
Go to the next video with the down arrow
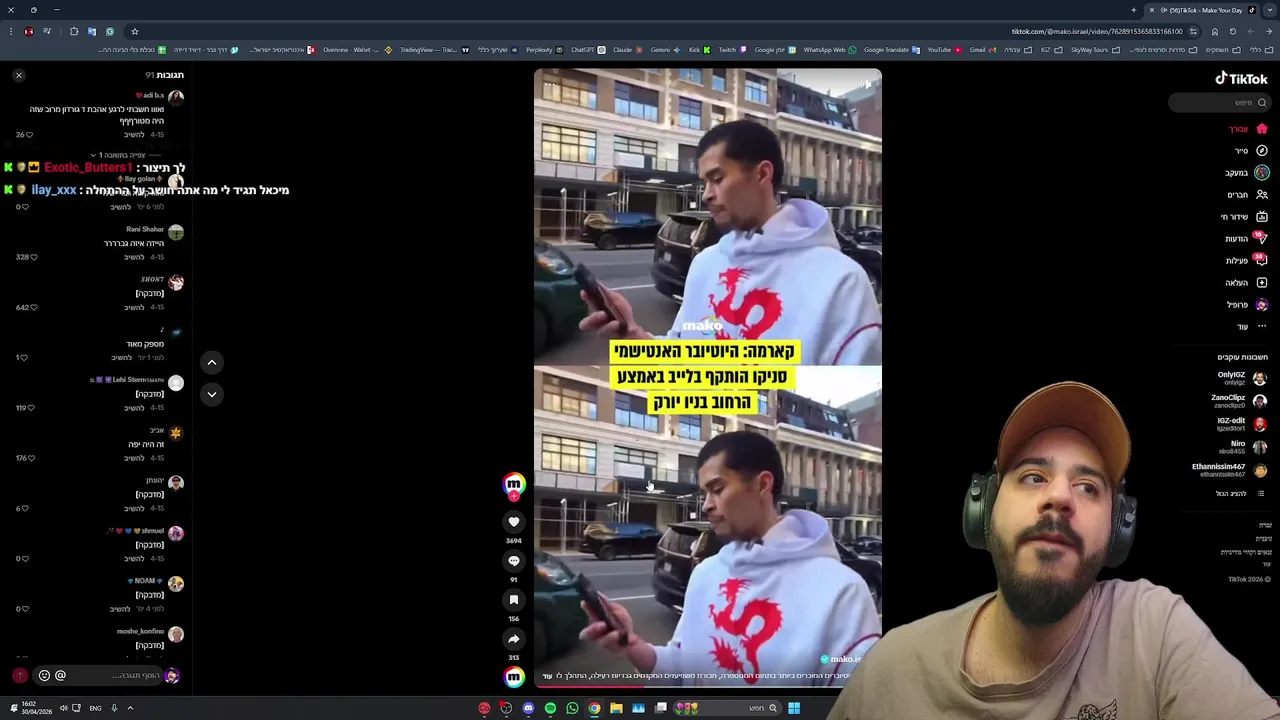click(212, 394)
